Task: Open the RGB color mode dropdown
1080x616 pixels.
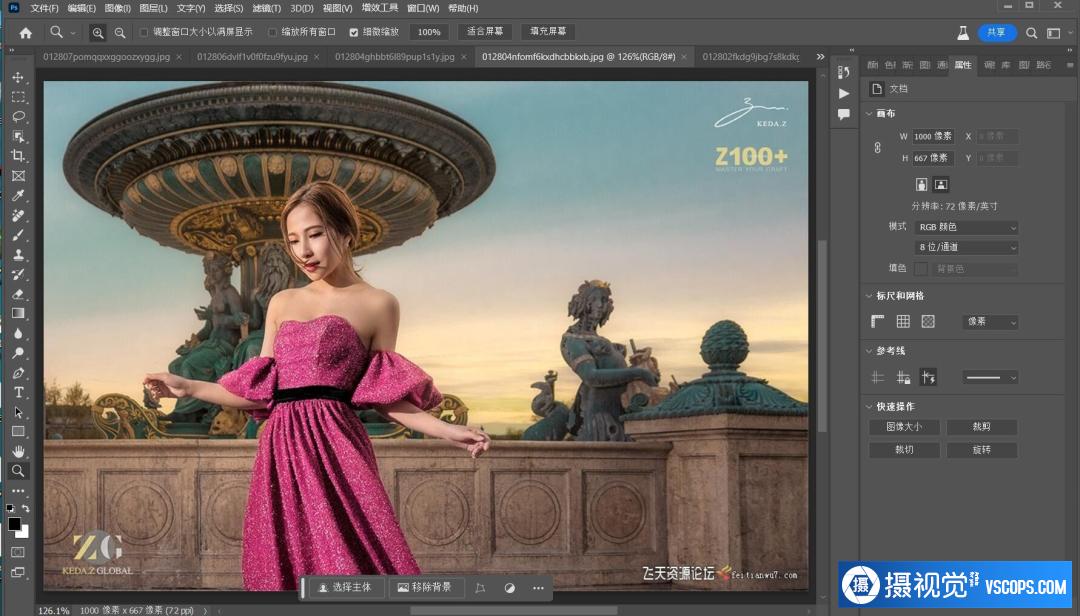Action: click(966, 227)
